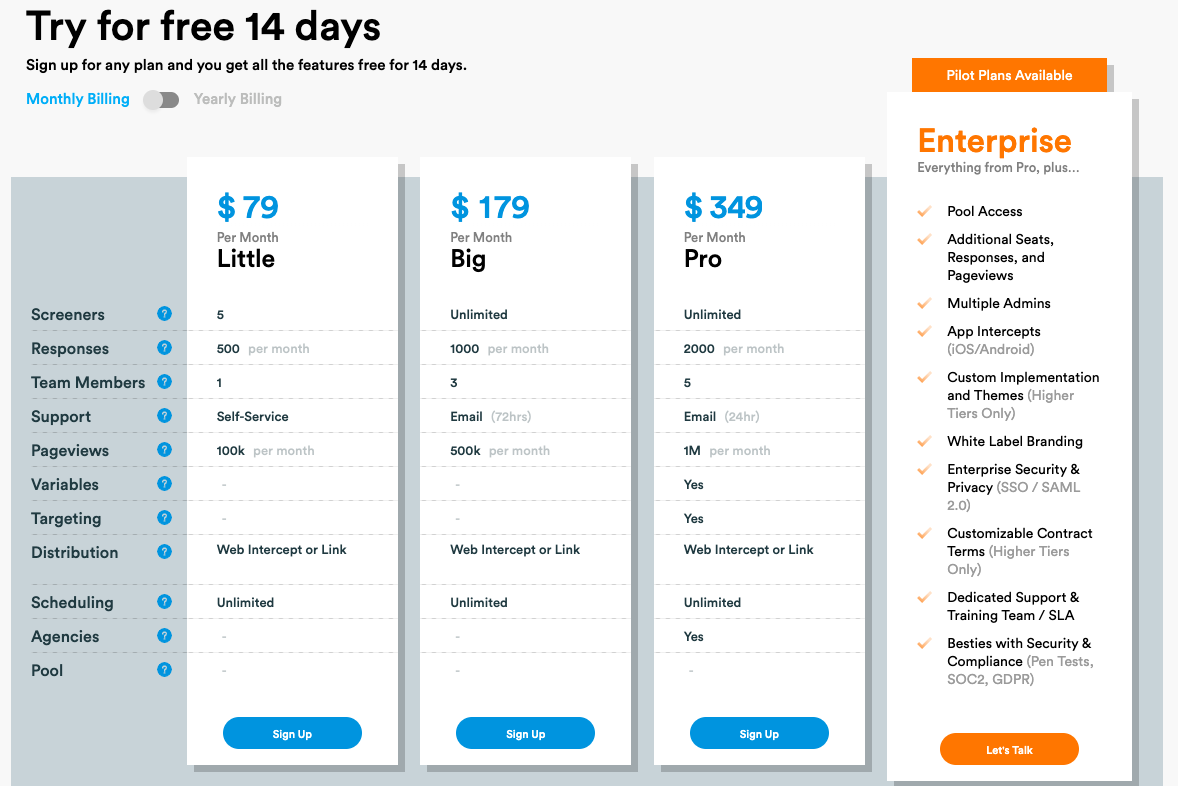Sign Up for the Pro plan
Image resolution: width=1178 pixels, height=786 pixels.
point(759,733)
